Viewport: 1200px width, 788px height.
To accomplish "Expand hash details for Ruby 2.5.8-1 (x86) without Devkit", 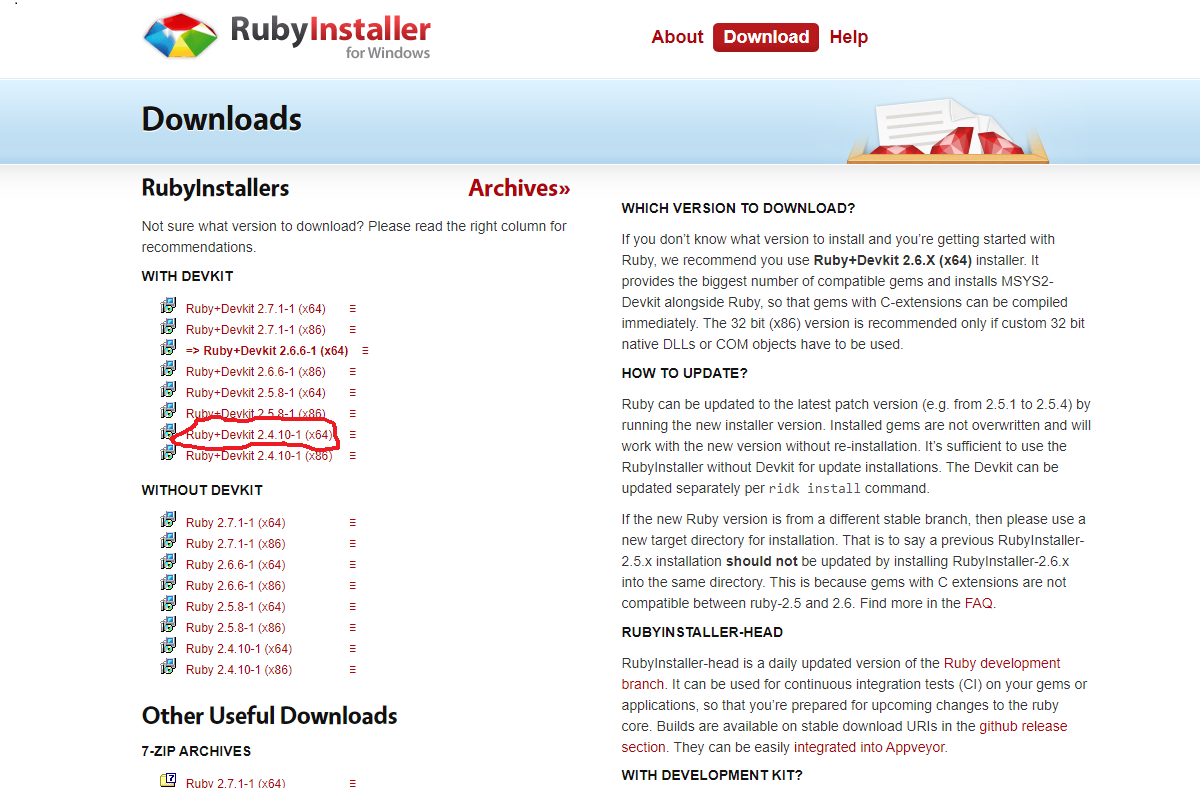I will pos(352,628).
